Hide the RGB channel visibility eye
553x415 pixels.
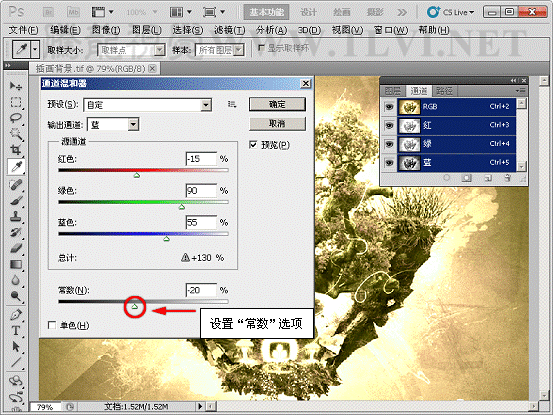(389, 107)
